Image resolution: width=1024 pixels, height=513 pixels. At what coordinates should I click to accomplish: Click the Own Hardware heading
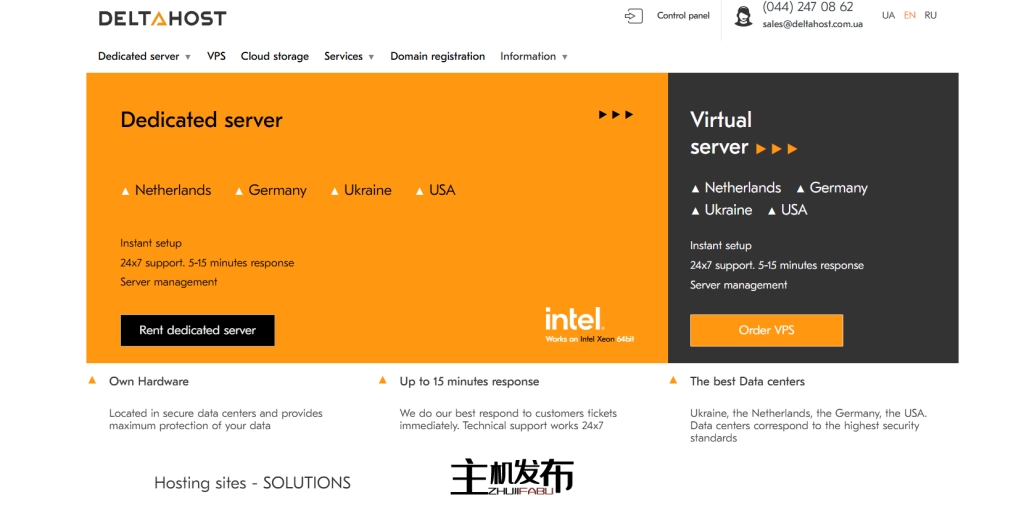point(149,382)
